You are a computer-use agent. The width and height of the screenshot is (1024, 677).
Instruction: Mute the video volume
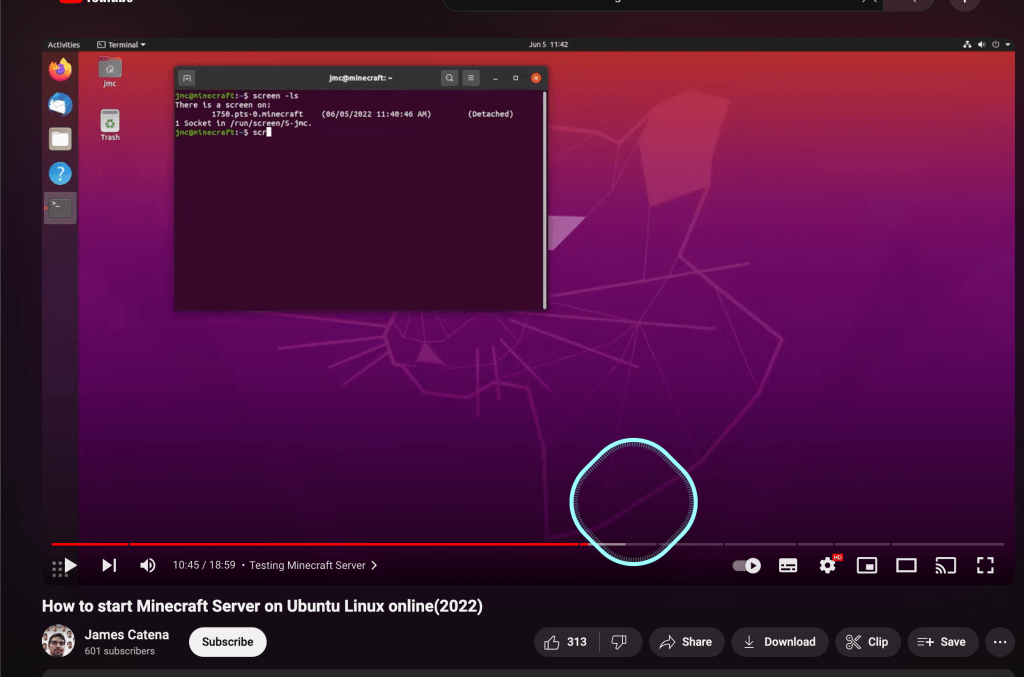(x=148, y=565)
